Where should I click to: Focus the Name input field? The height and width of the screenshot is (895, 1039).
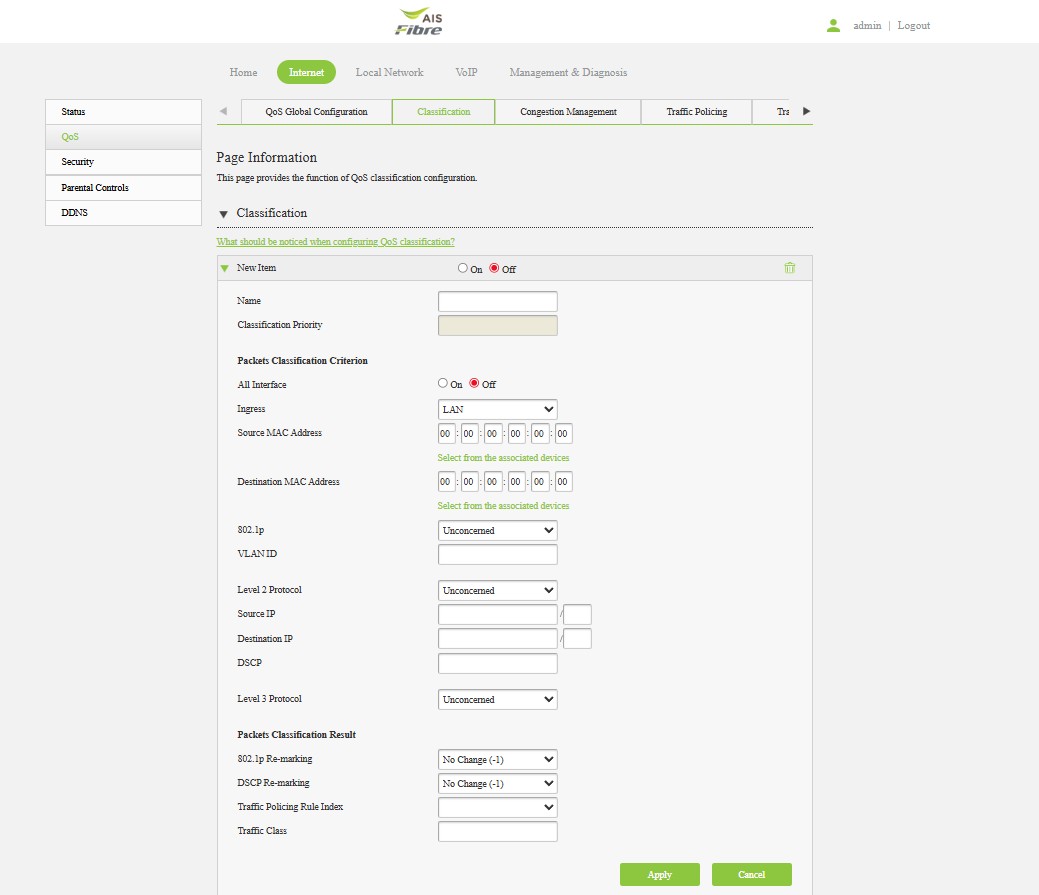[x=498, y=301]
